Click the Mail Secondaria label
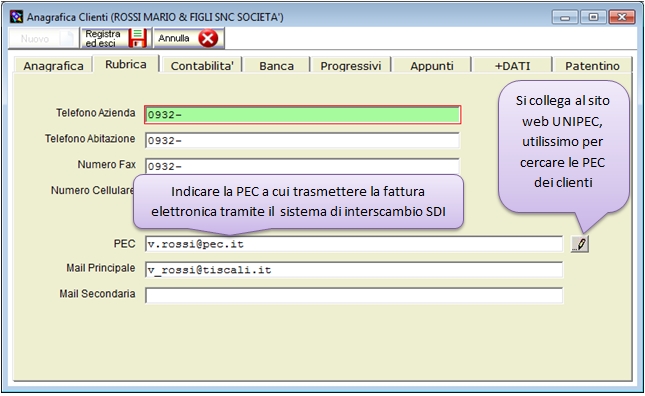The height and width of the screenshot is (396, 645). coord(97,294)
